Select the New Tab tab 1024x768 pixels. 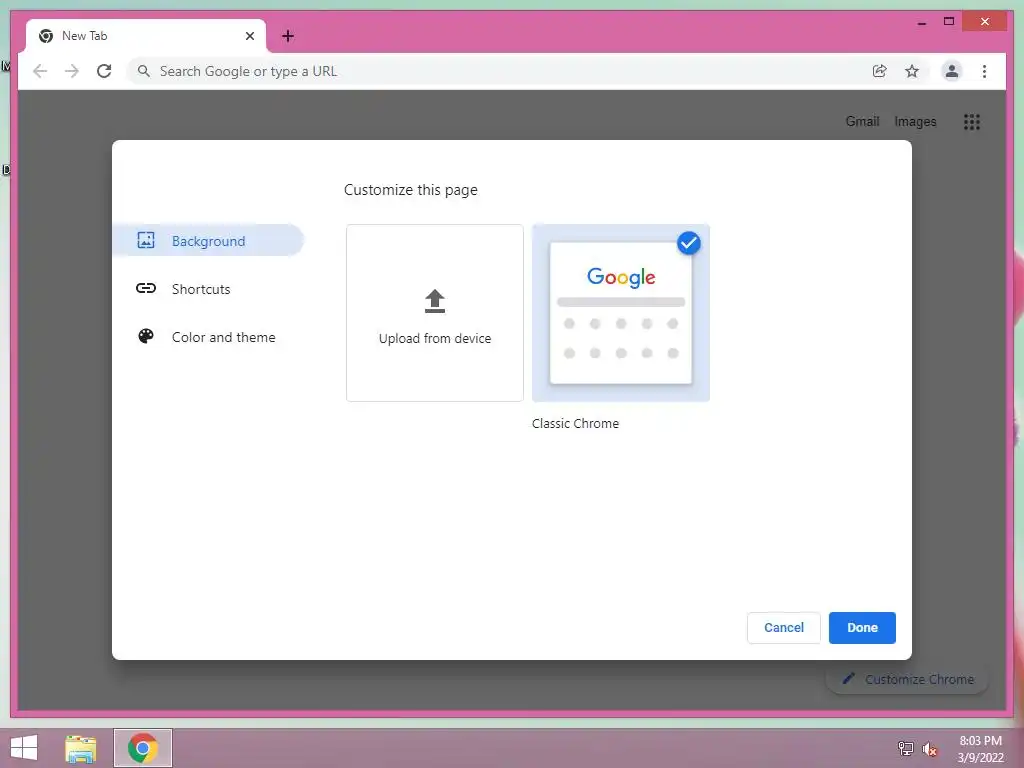click(x=146, y=36)
